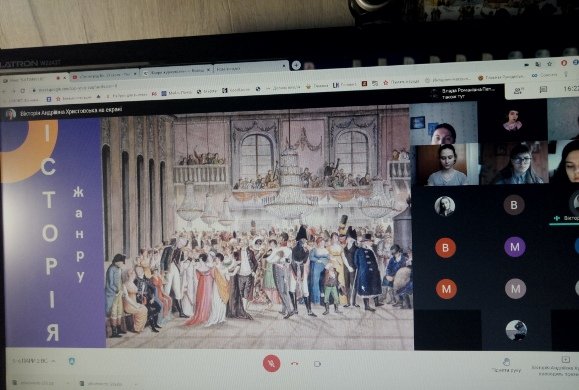This screenshot has height=390, width=579.
Task: Expand options for second downloaded file
Action: [136, 384]
